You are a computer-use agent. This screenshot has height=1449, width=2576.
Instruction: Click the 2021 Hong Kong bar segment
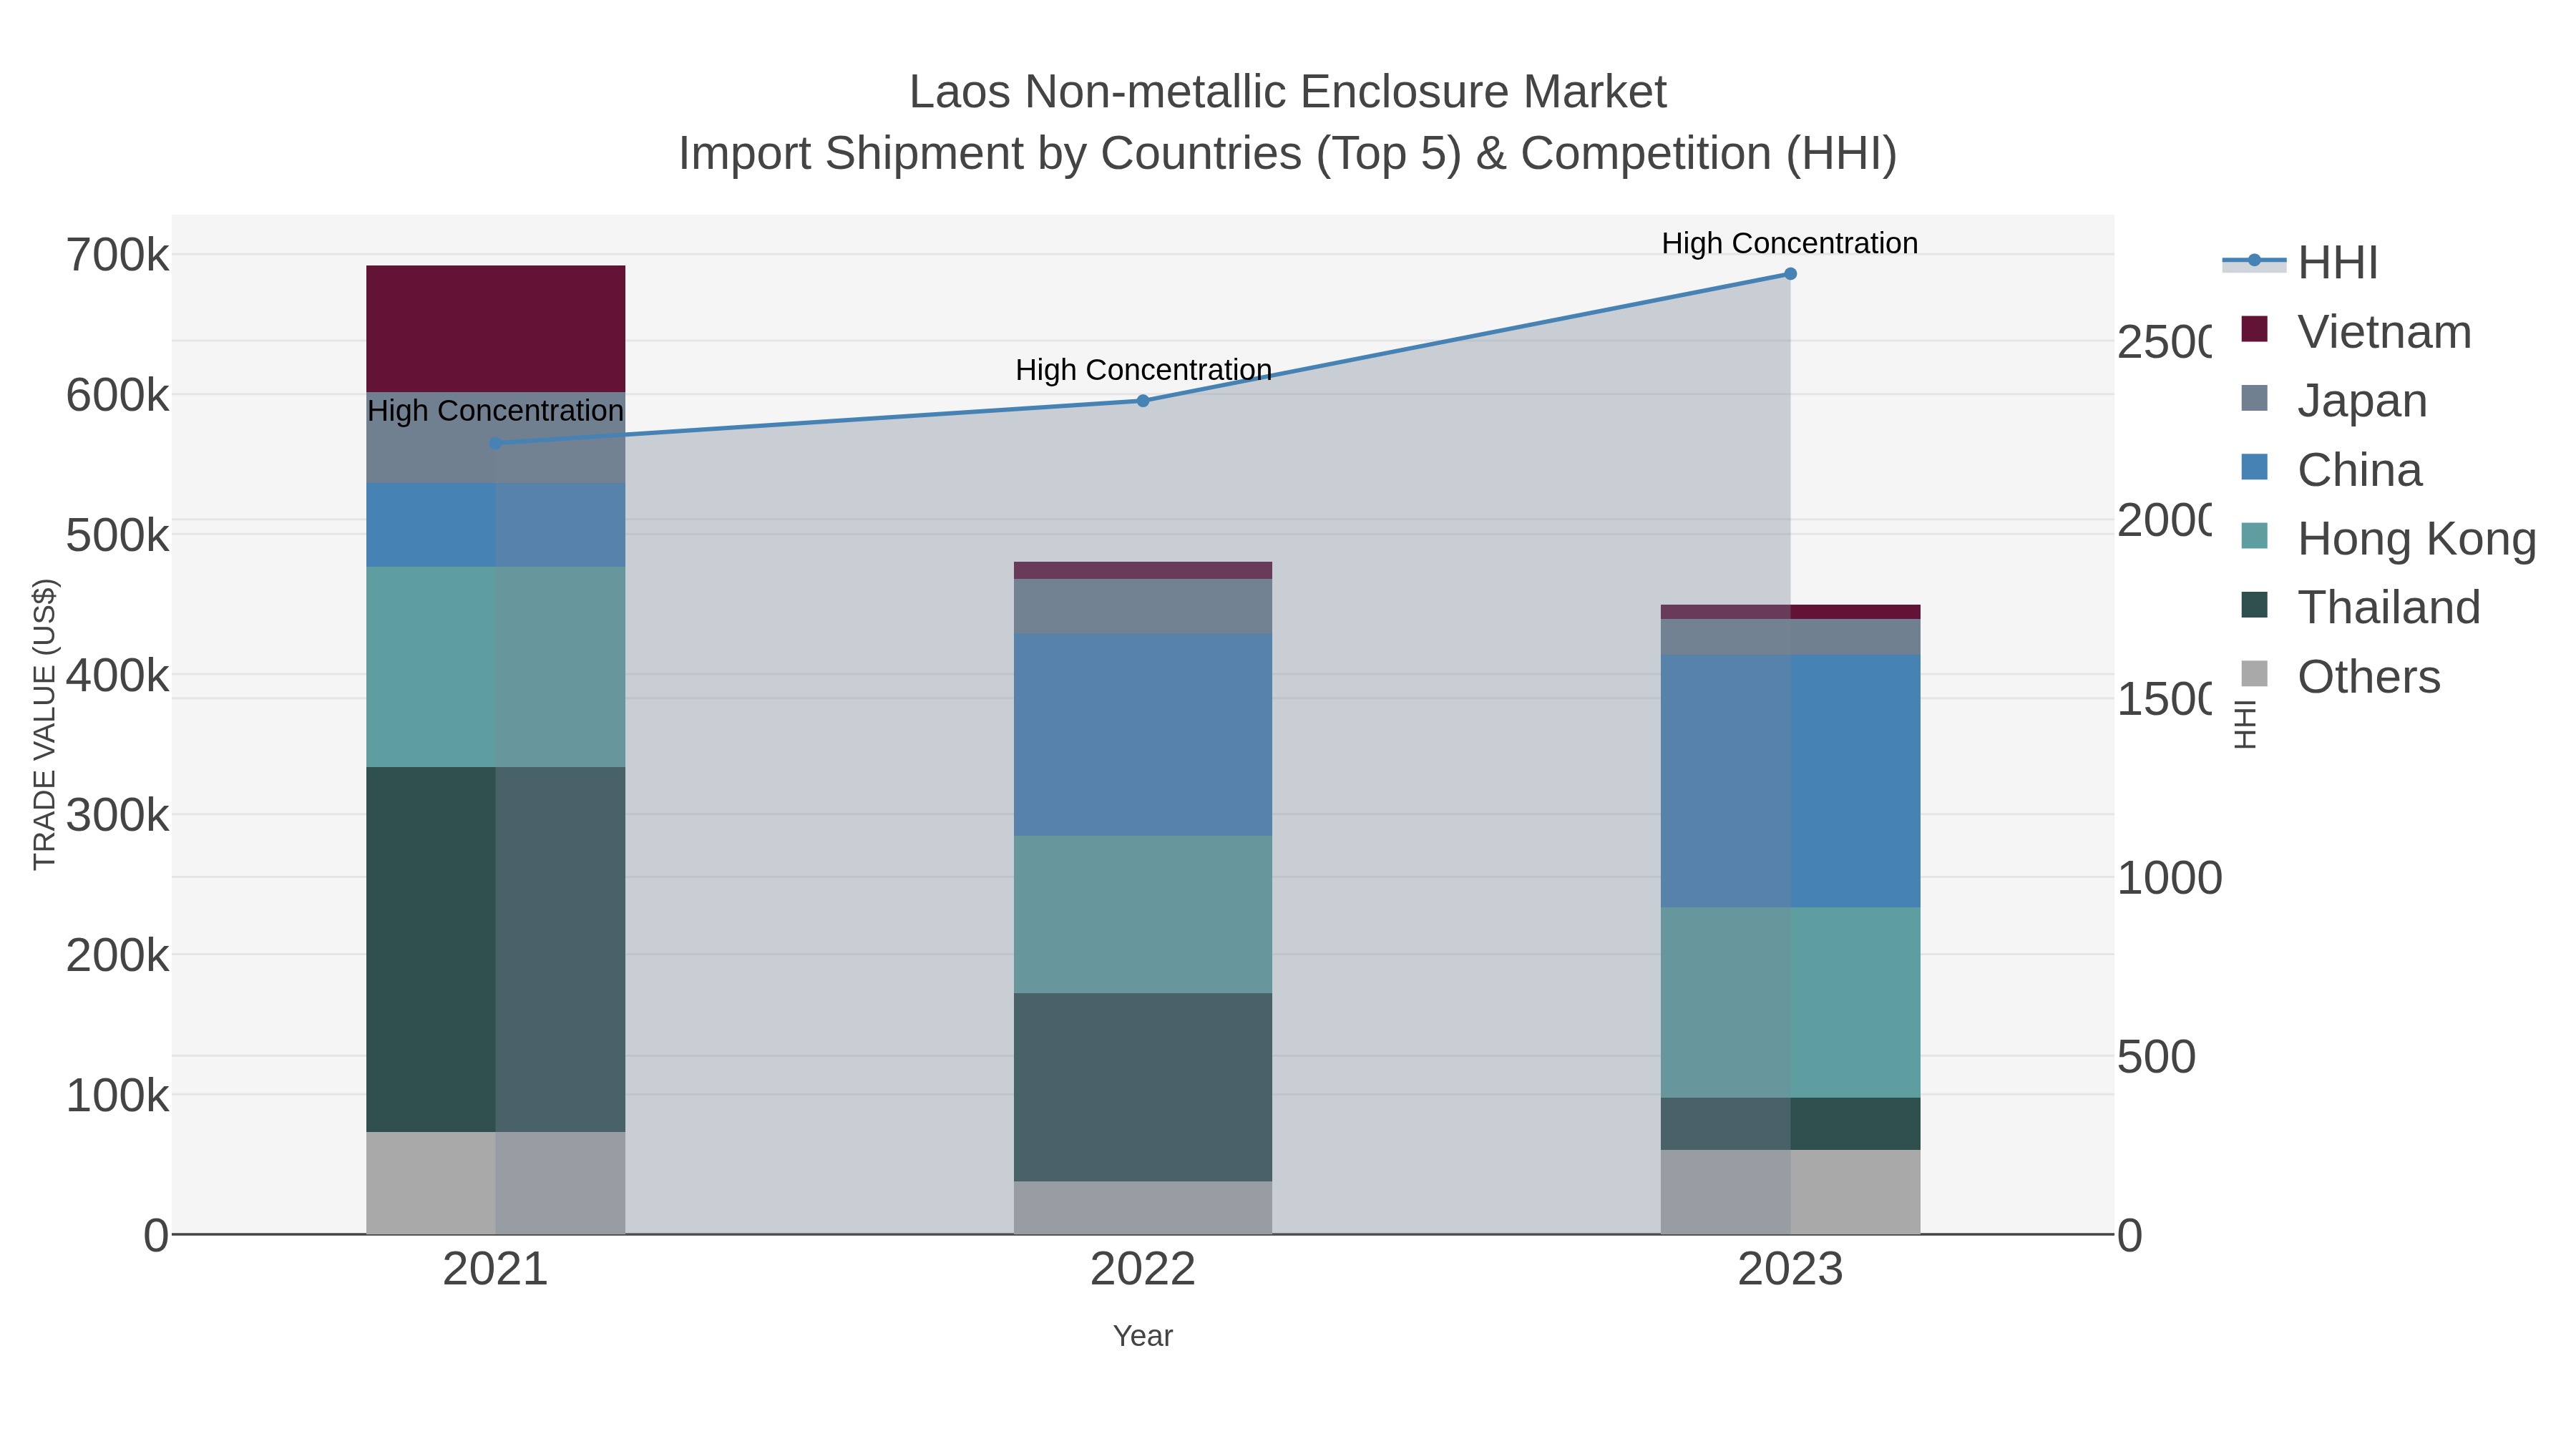495,667
